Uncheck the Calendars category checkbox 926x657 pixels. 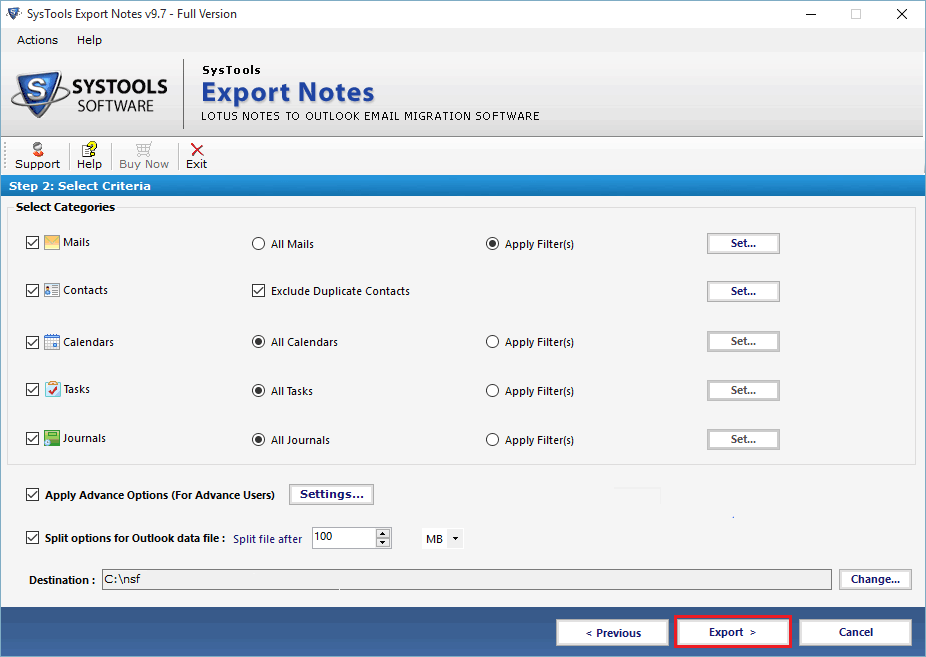point(32,342)
